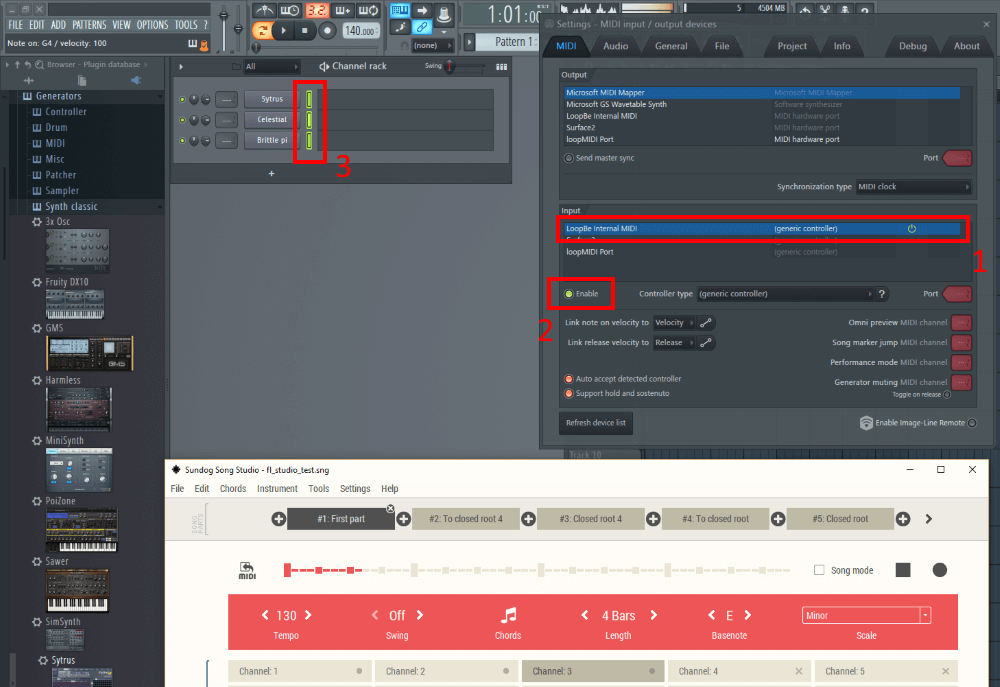
Task: Click the Refresh device list button
Action: [595, 422]
